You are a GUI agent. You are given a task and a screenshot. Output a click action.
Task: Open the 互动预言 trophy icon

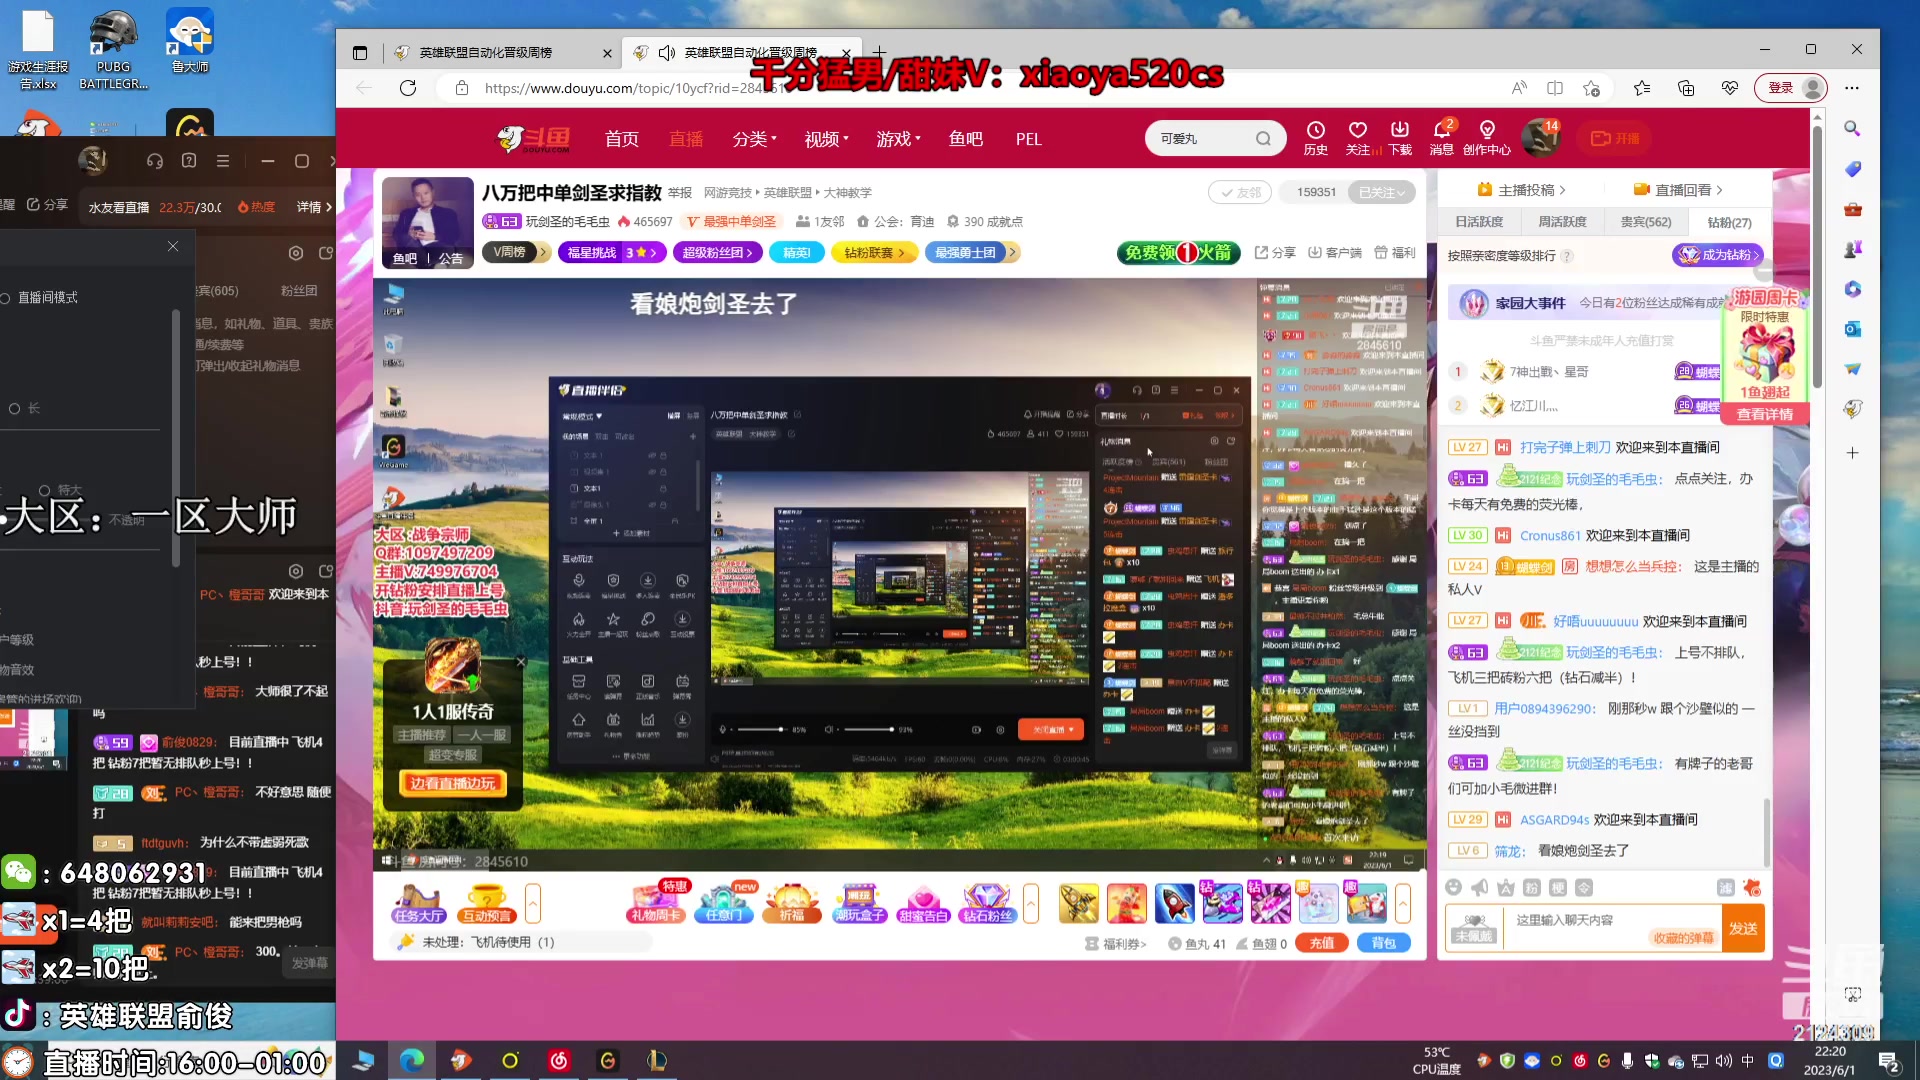coord(486,903)
